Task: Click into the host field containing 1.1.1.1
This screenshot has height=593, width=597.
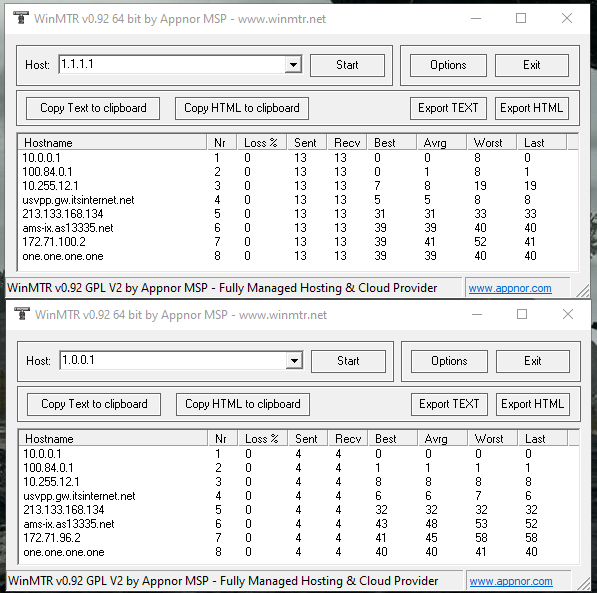Action: (x=172, y=64)
